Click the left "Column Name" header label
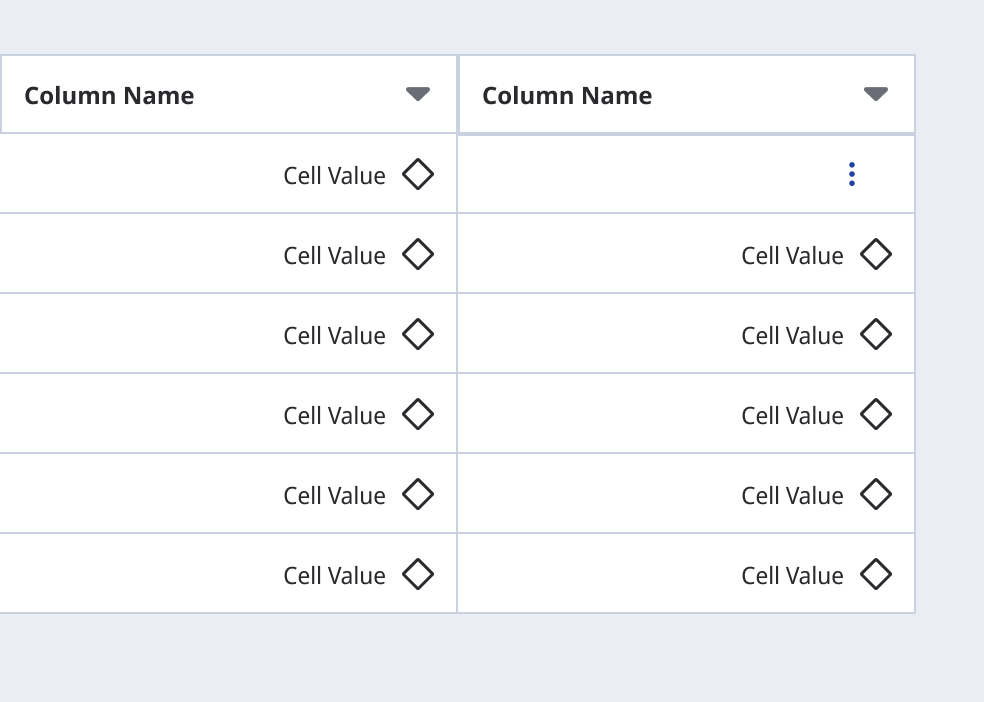 click(x=109, y=96)
